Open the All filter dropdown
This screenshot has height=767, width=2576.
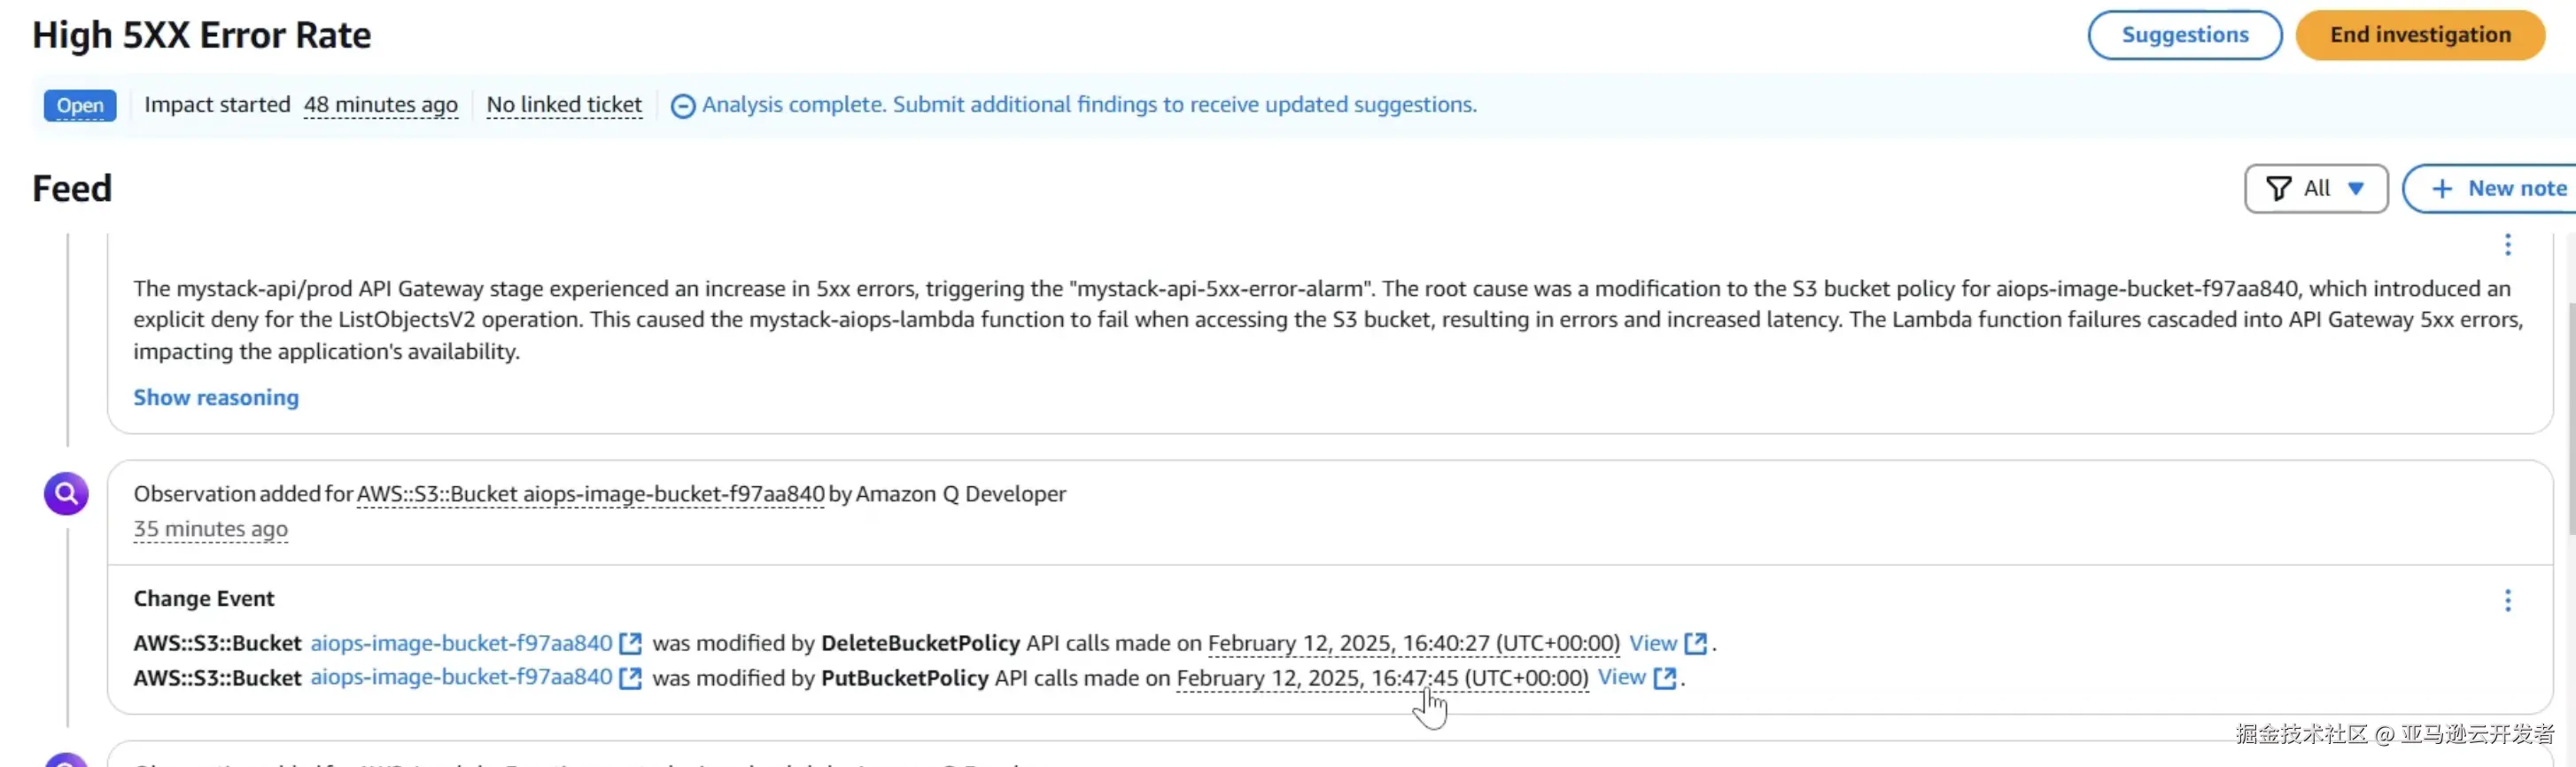[2315, 189]
